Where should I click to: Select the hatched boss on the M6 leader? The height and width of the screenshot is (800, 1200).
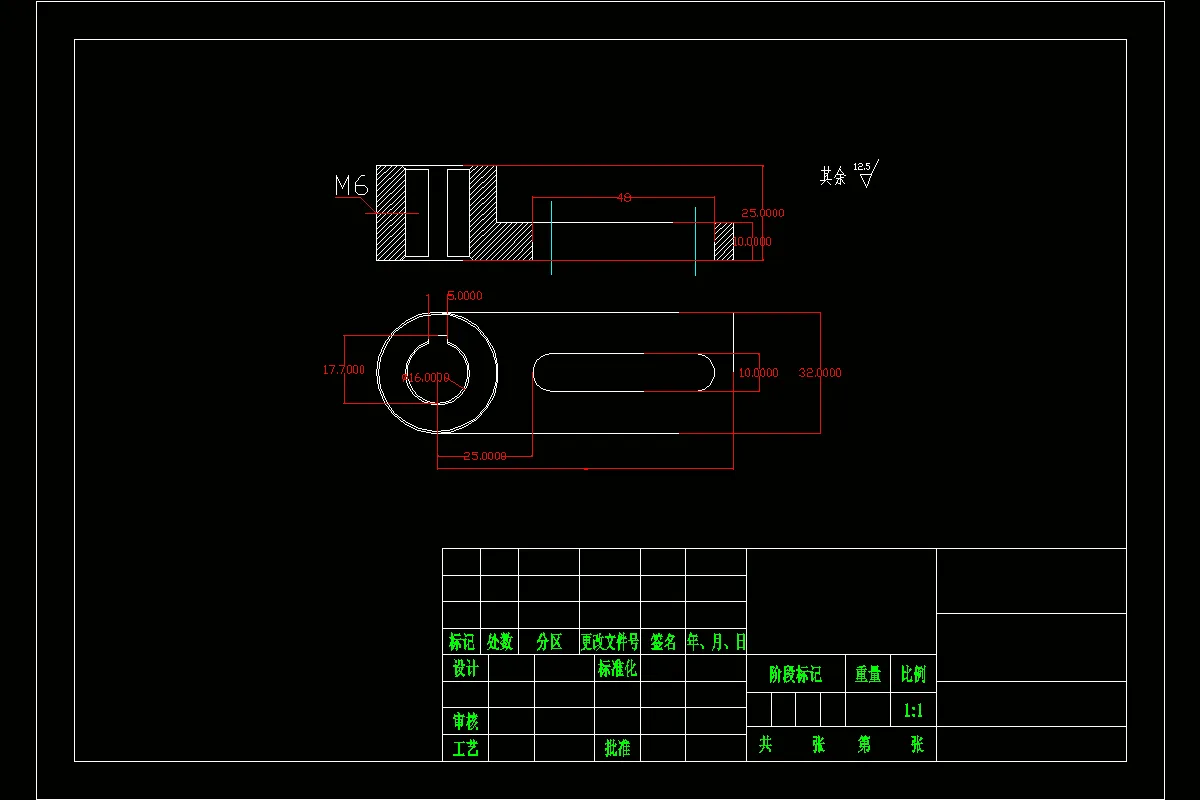tap(390, 212)
